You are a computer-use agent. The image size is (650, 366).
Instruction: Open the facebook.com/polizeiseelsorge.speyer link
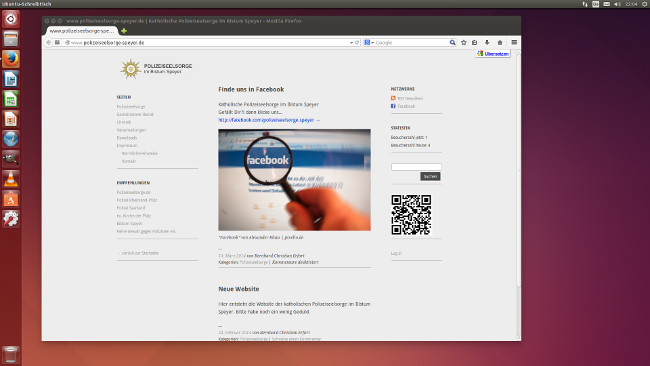pyautogui.click(x=269, y=120)
